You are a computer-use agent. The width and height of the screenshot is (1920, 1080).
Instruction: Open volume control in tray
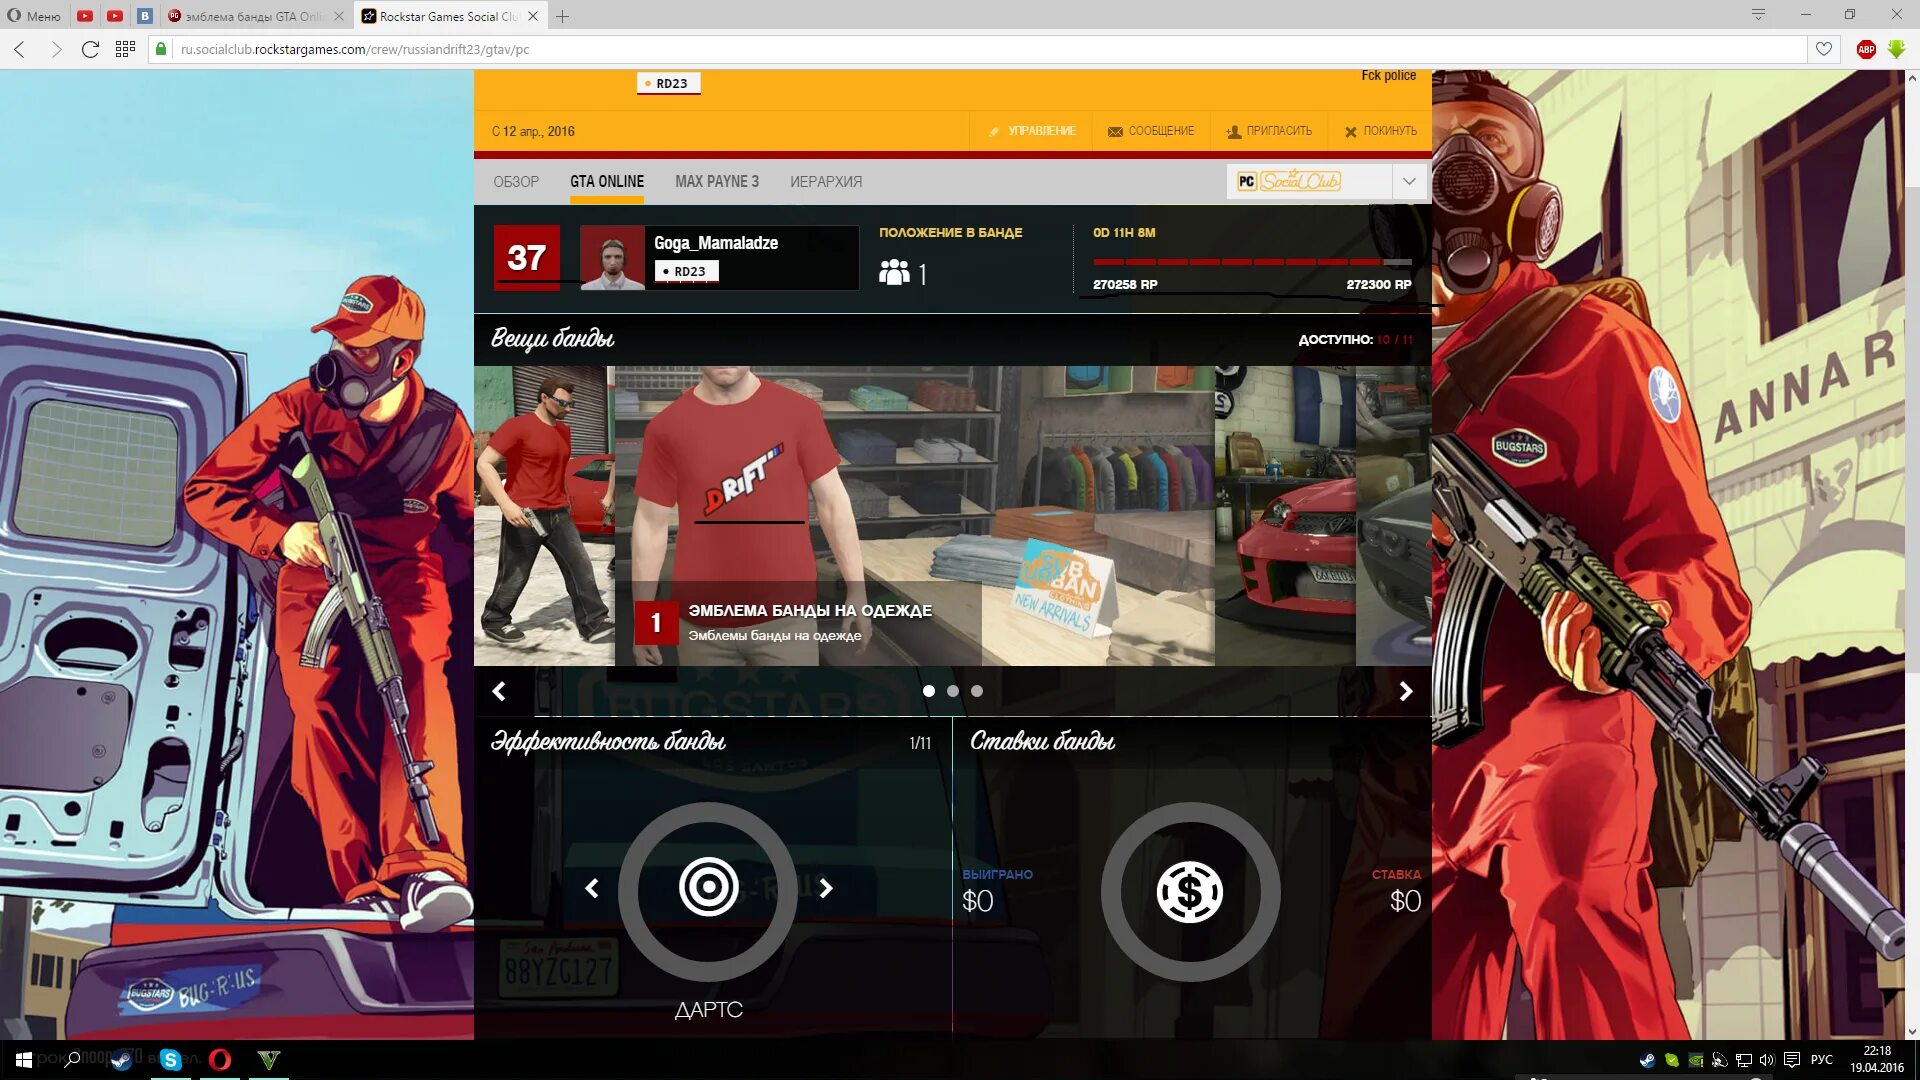tap(1767, 1060)
